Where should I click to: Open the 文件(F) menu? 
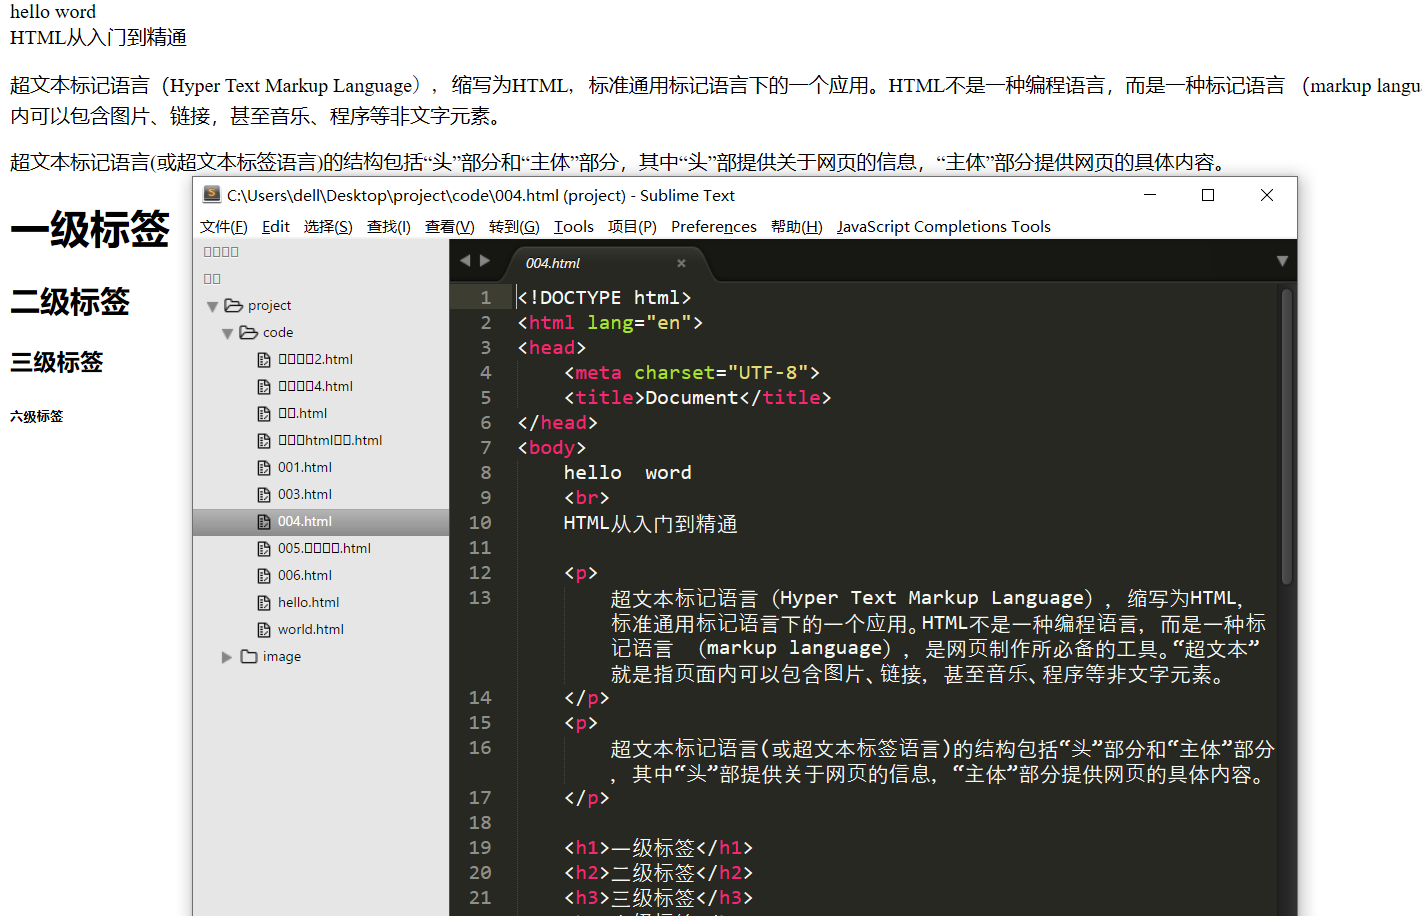pyautogui.click(x=224, y=227)
